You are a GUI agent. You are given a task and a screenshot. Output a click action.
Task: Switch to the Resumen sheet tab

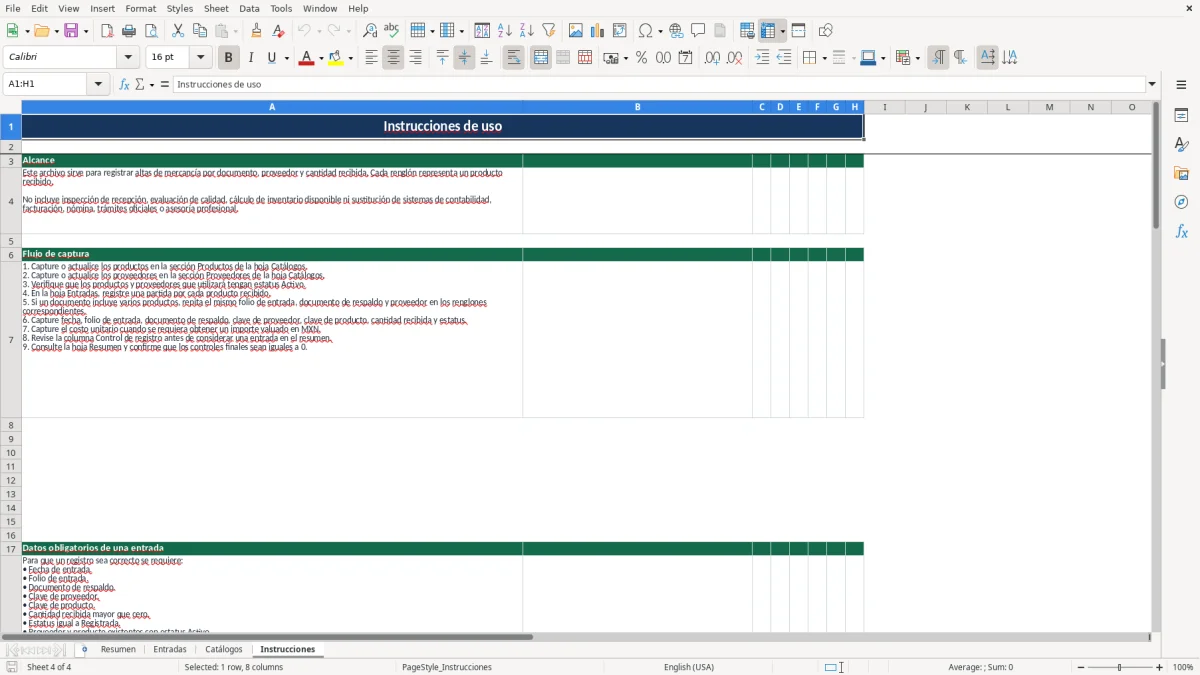point(118,649)
